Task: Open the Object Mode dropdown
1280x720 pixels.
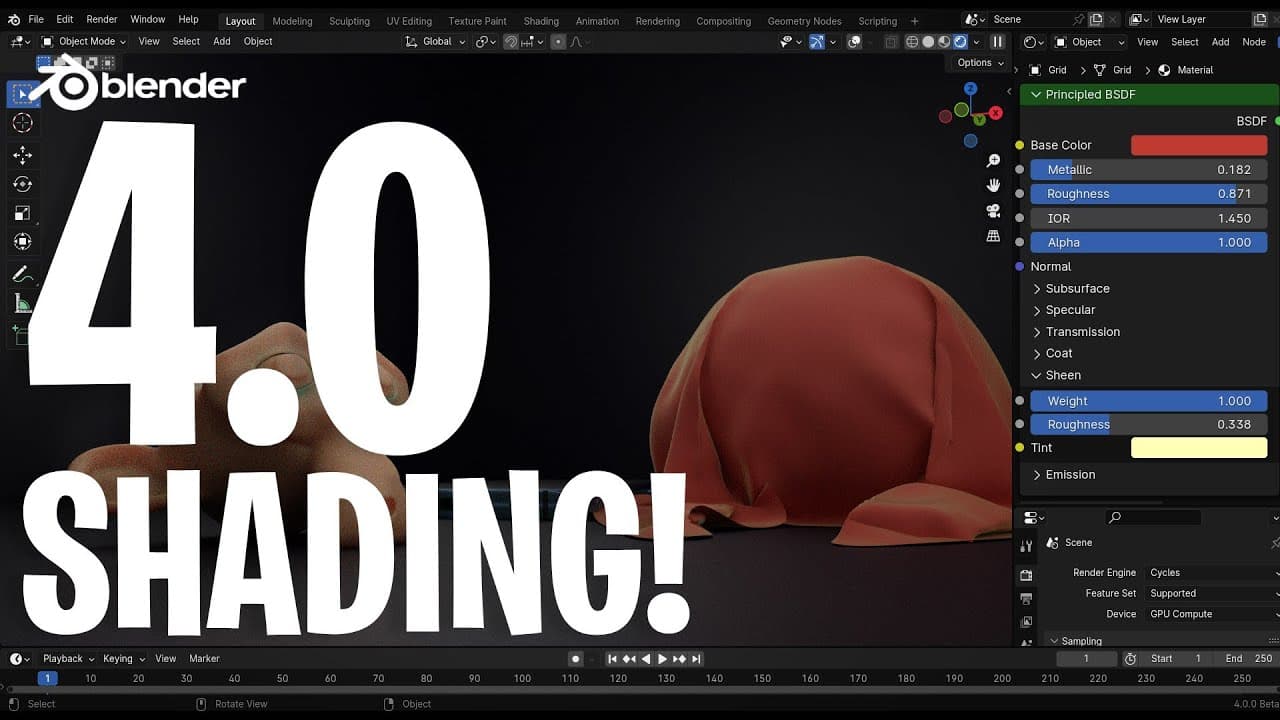Action: pyautogui.click(x=84, y=42)
